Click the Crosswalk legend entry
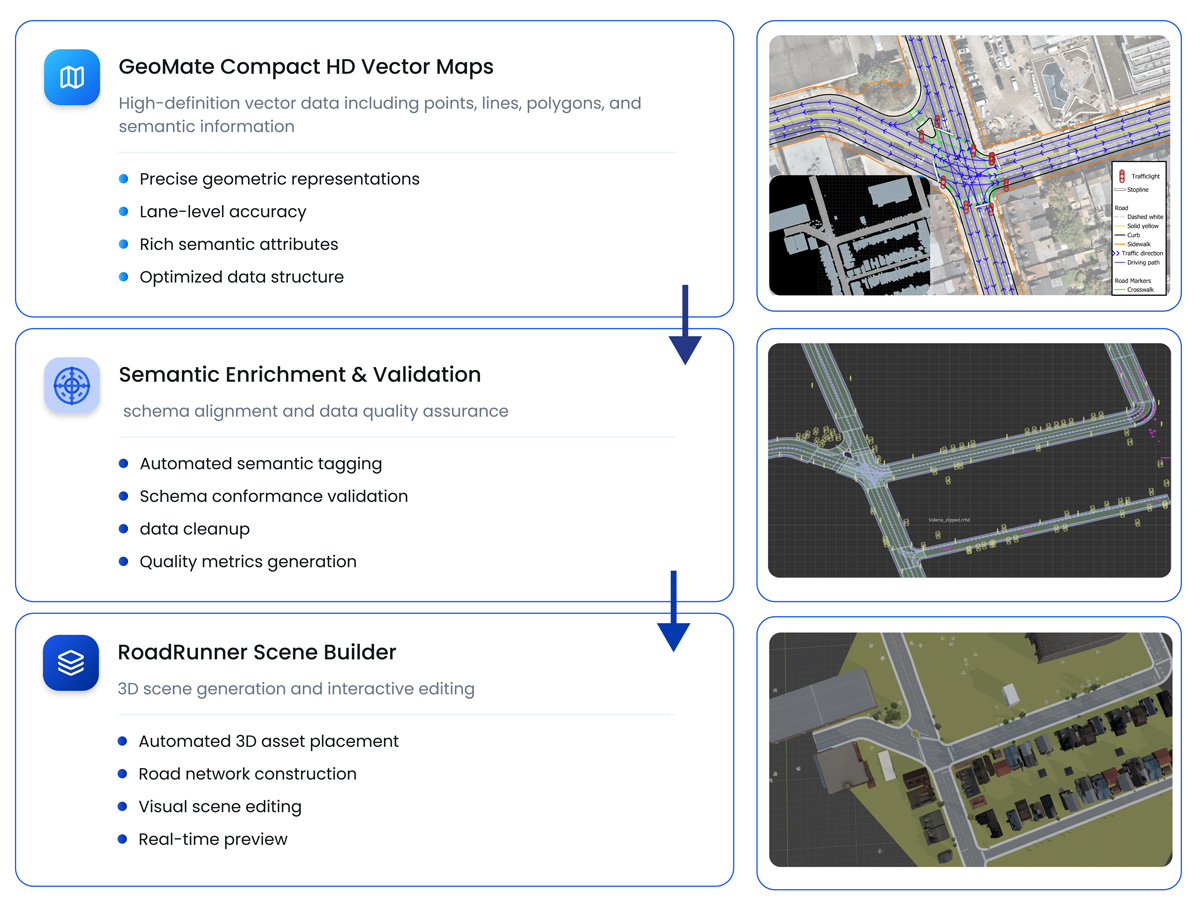This screenshot has height=907, width=1200. [x=1134, y=290]
